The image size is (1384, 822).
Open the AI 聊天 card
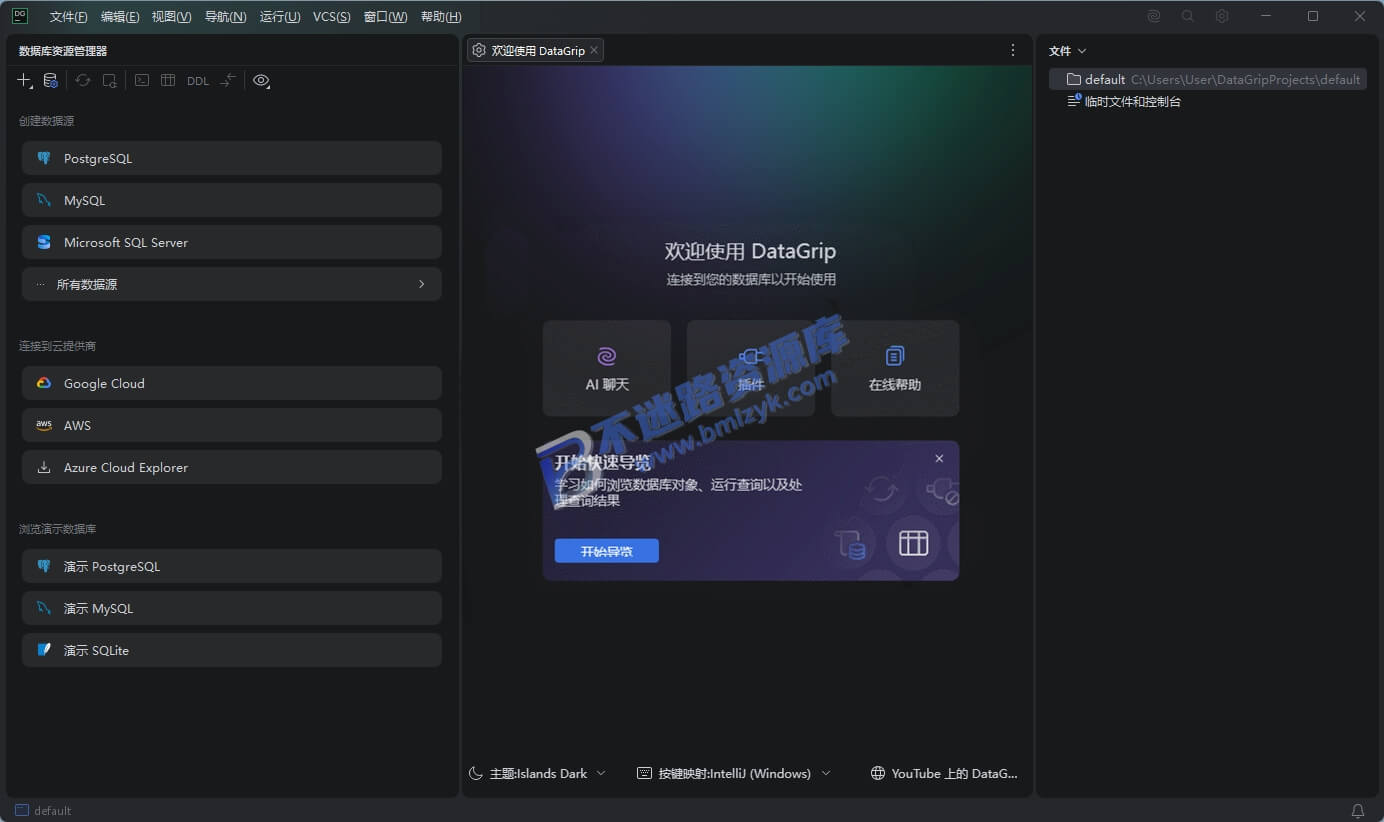click(607, 368)
